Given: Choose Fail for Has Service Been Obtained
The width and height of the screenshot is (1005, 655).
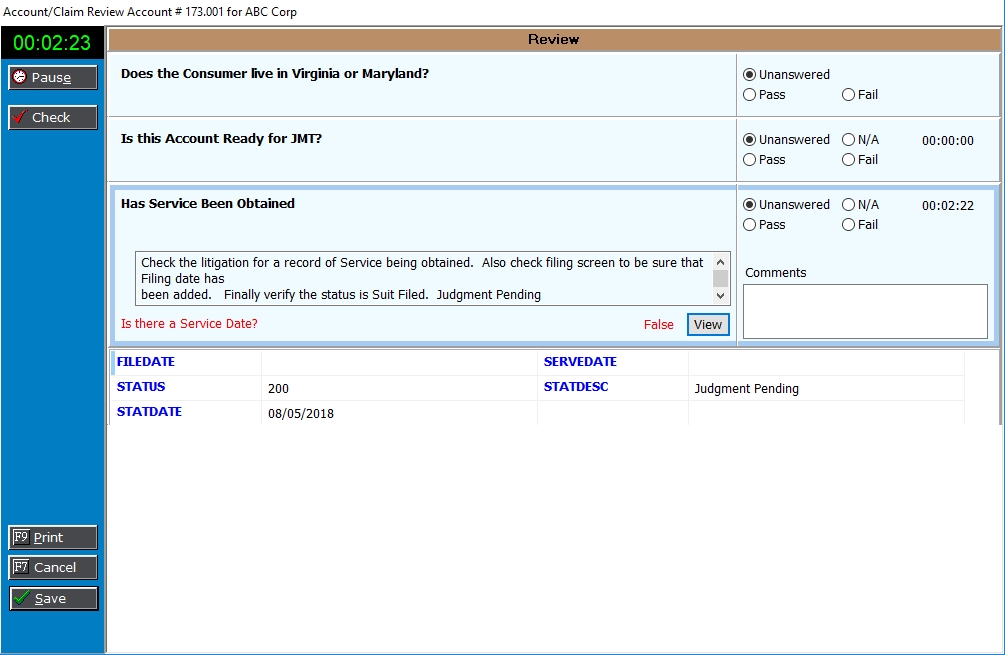Looking at the screenshot, I should [849, 225].
